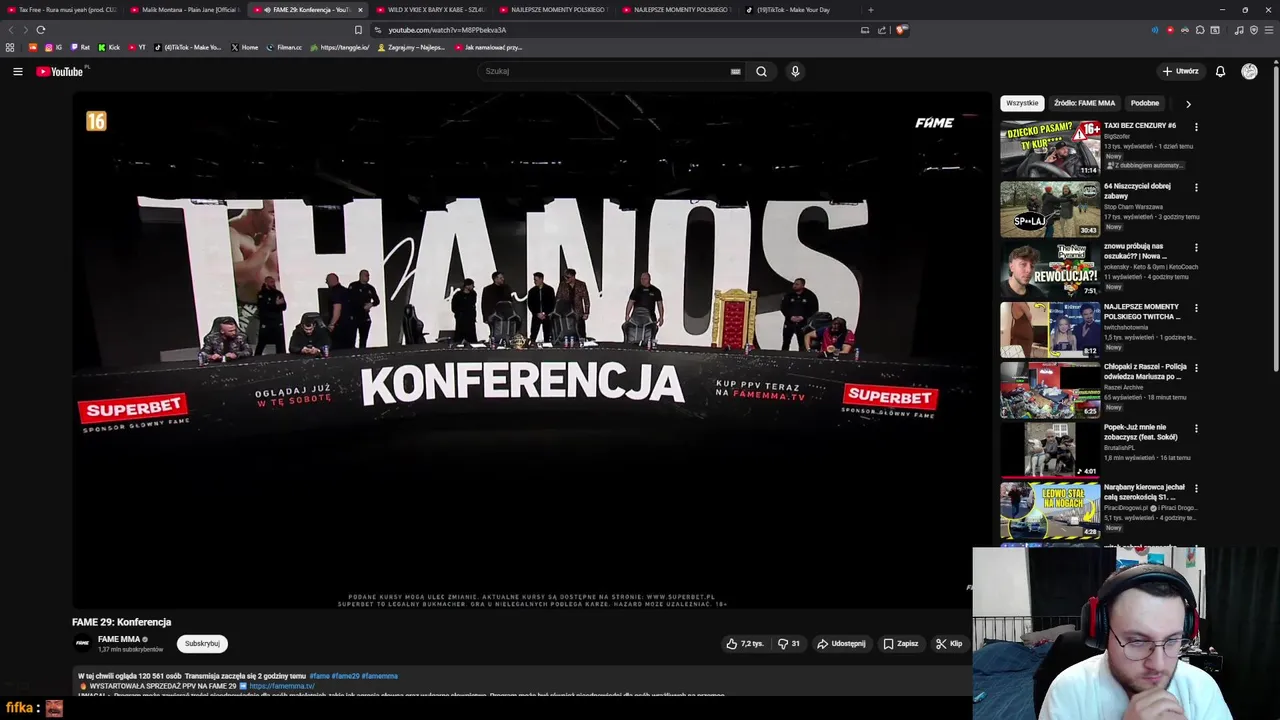Open options menu for Chłopaki z Raszei video
The width and height of the screenshot is (1280, 720).
pyautogui.click(x=1196, y=368)
